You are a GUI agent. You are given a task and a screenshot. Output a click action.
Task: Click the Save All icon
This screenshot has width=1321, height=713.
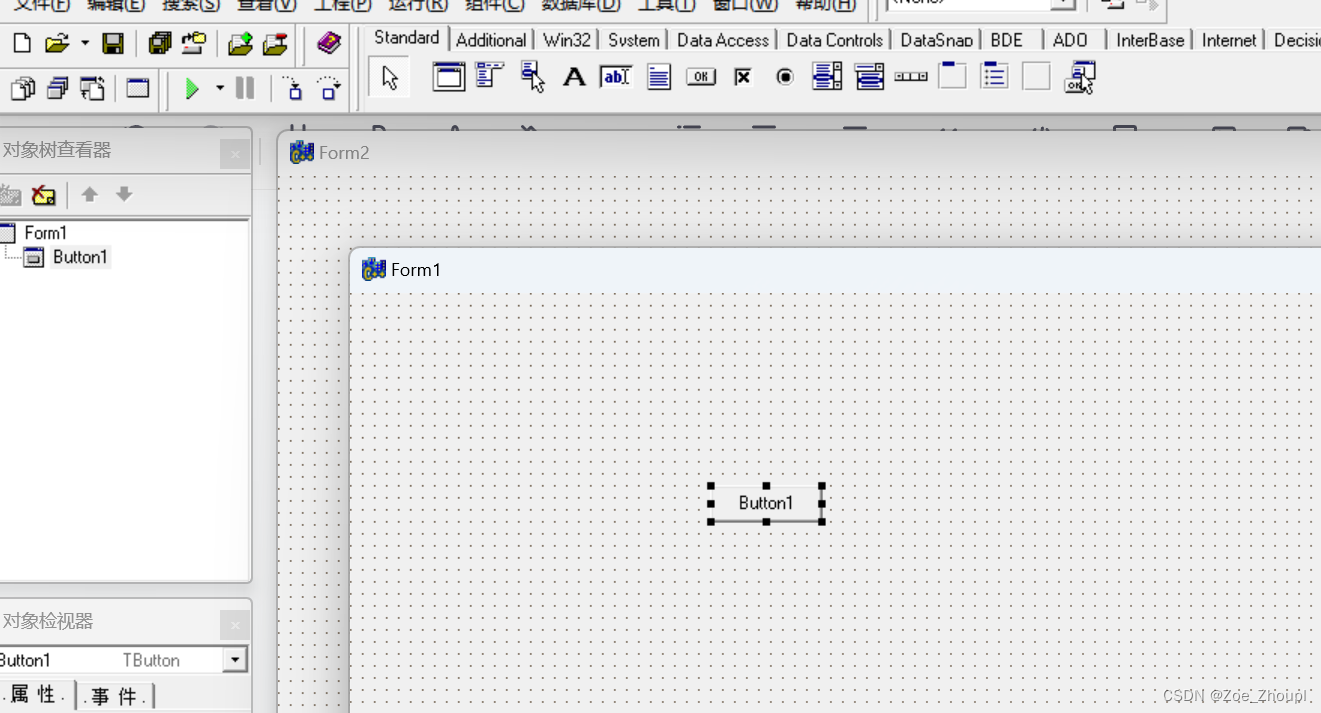click(x=159, y=43)
